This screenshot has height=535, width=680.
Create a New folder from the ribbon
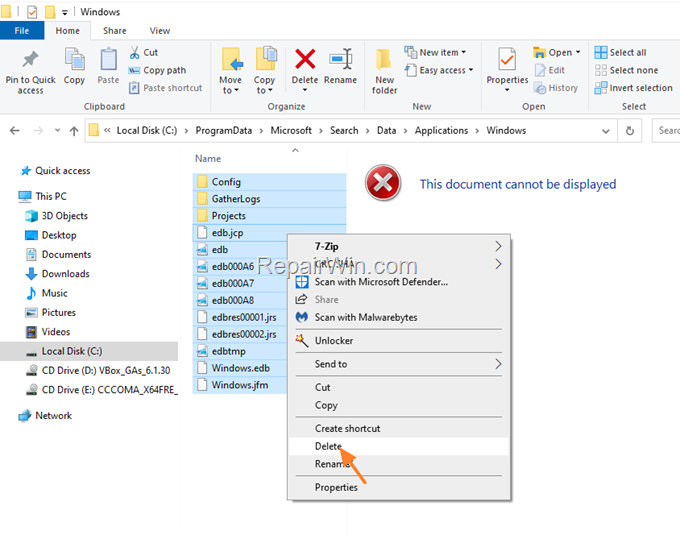coord(384,72)
